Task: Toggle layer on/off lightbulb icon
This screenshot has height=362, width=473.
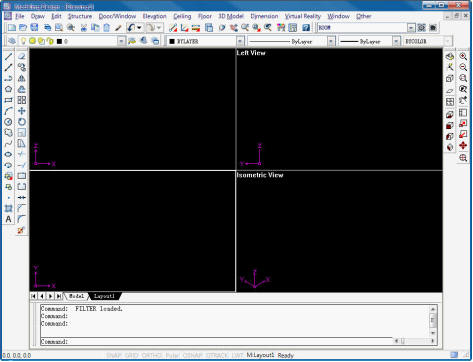Action: click(23, 41)
